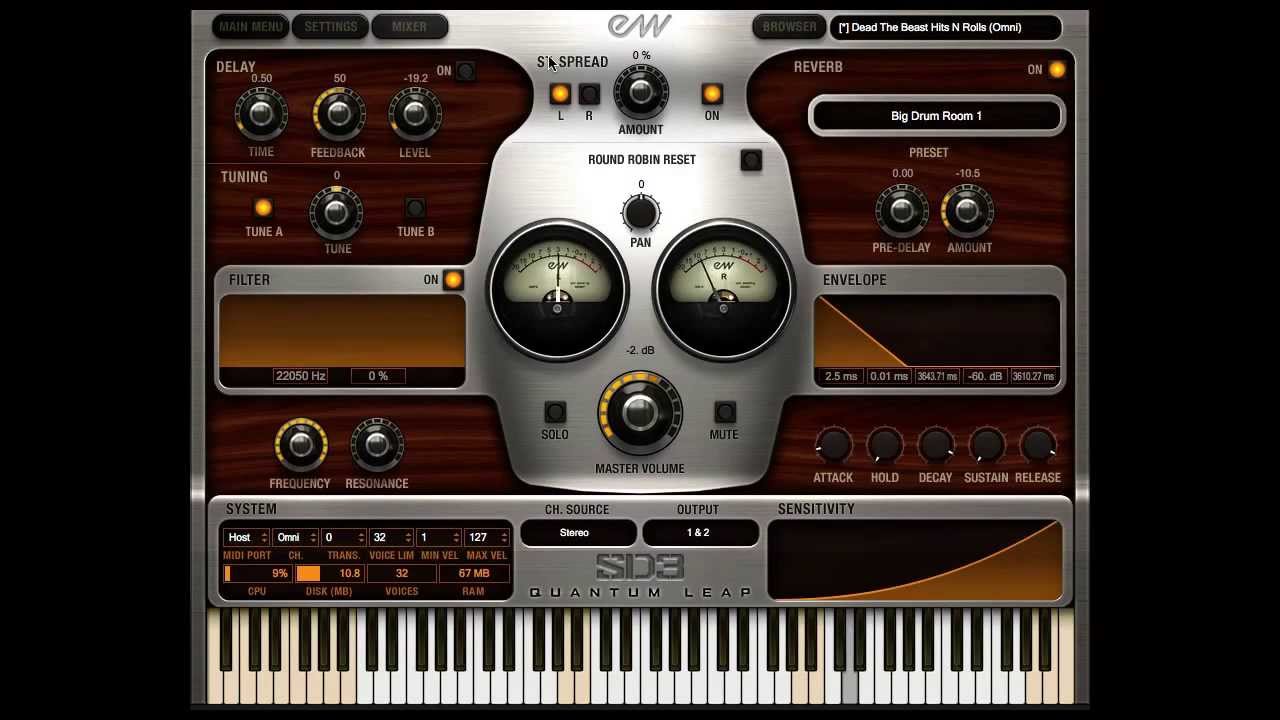Image resolution: width=1280 pixels, height=720 pixels.
Task: Click the Reverb Pre-Delay knob
Action: (902, 210)
